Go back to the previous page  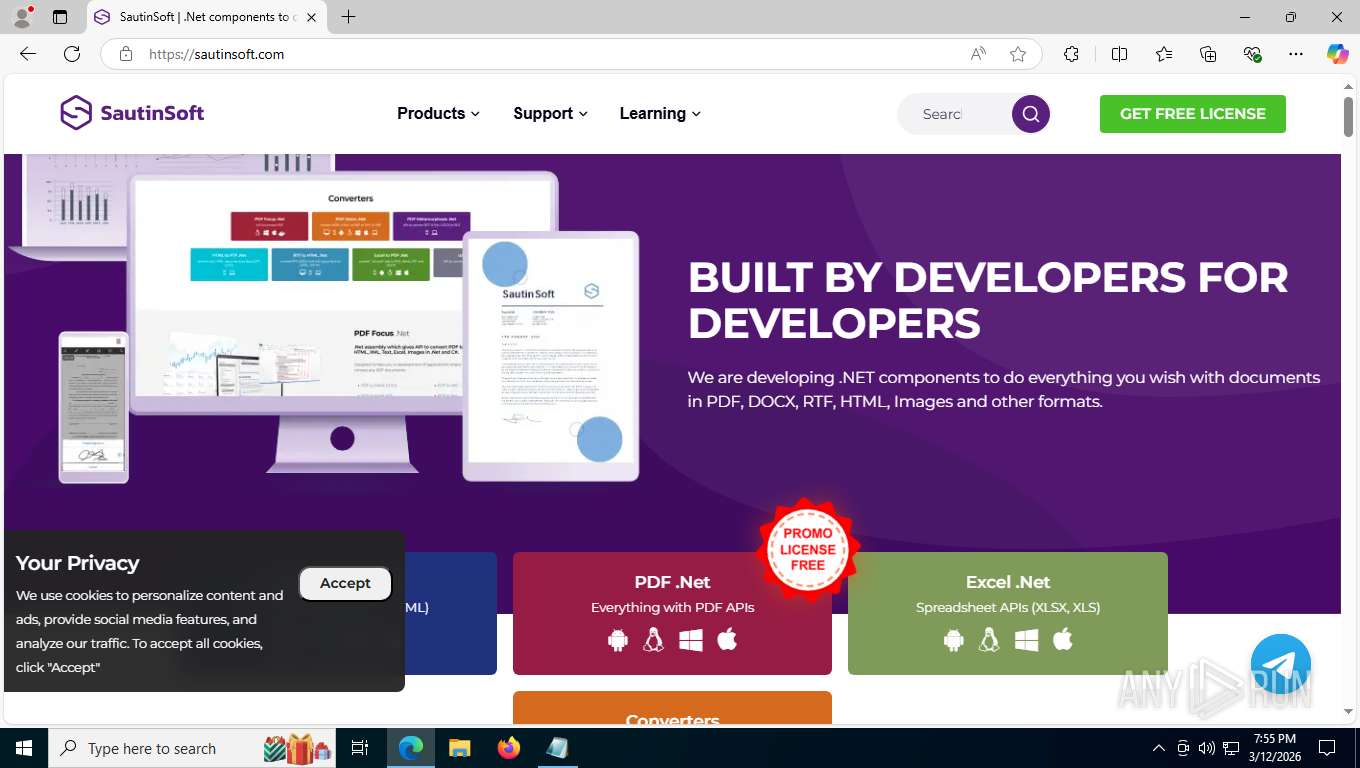pyautogui.click(x=28, y=54)
